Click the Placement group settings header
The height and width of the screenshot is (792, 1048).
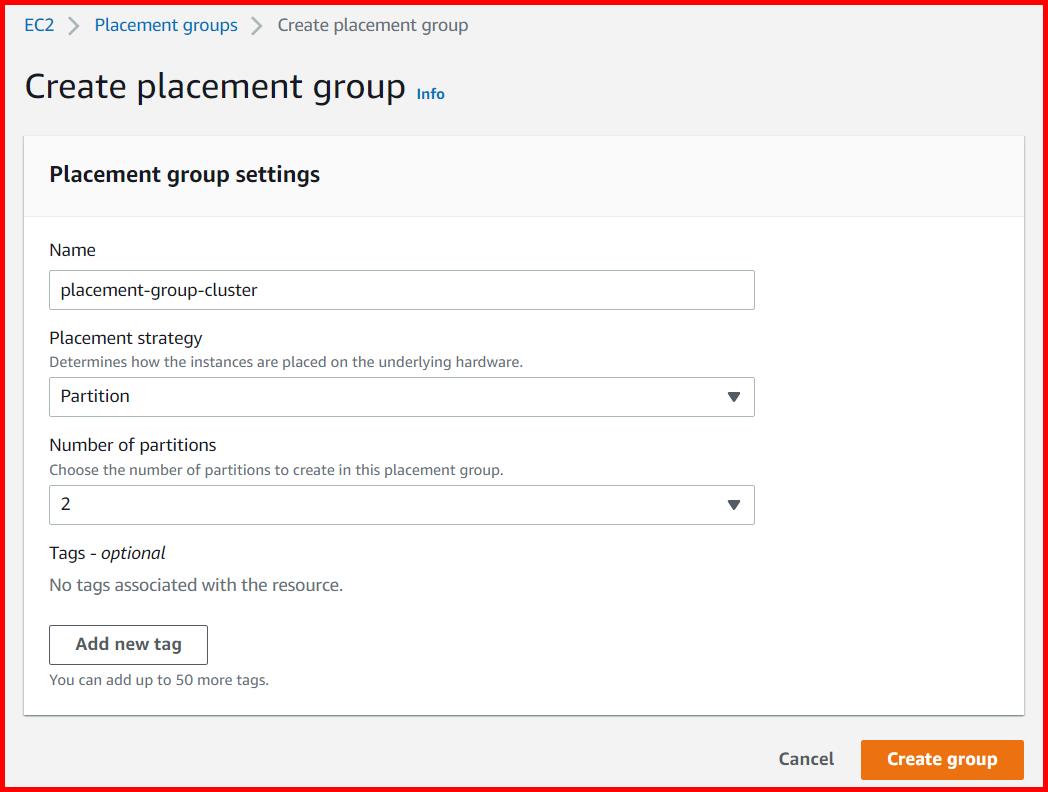183,174
